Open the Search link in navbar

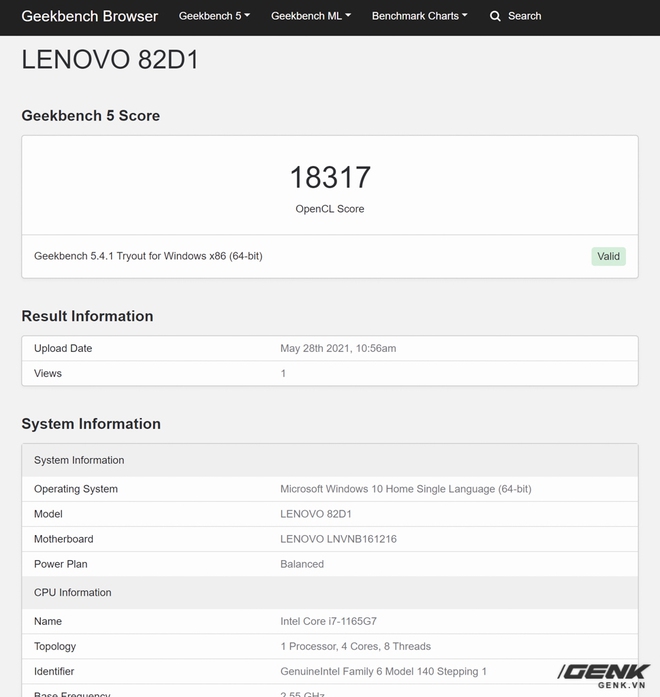click(x=524, y=16)
